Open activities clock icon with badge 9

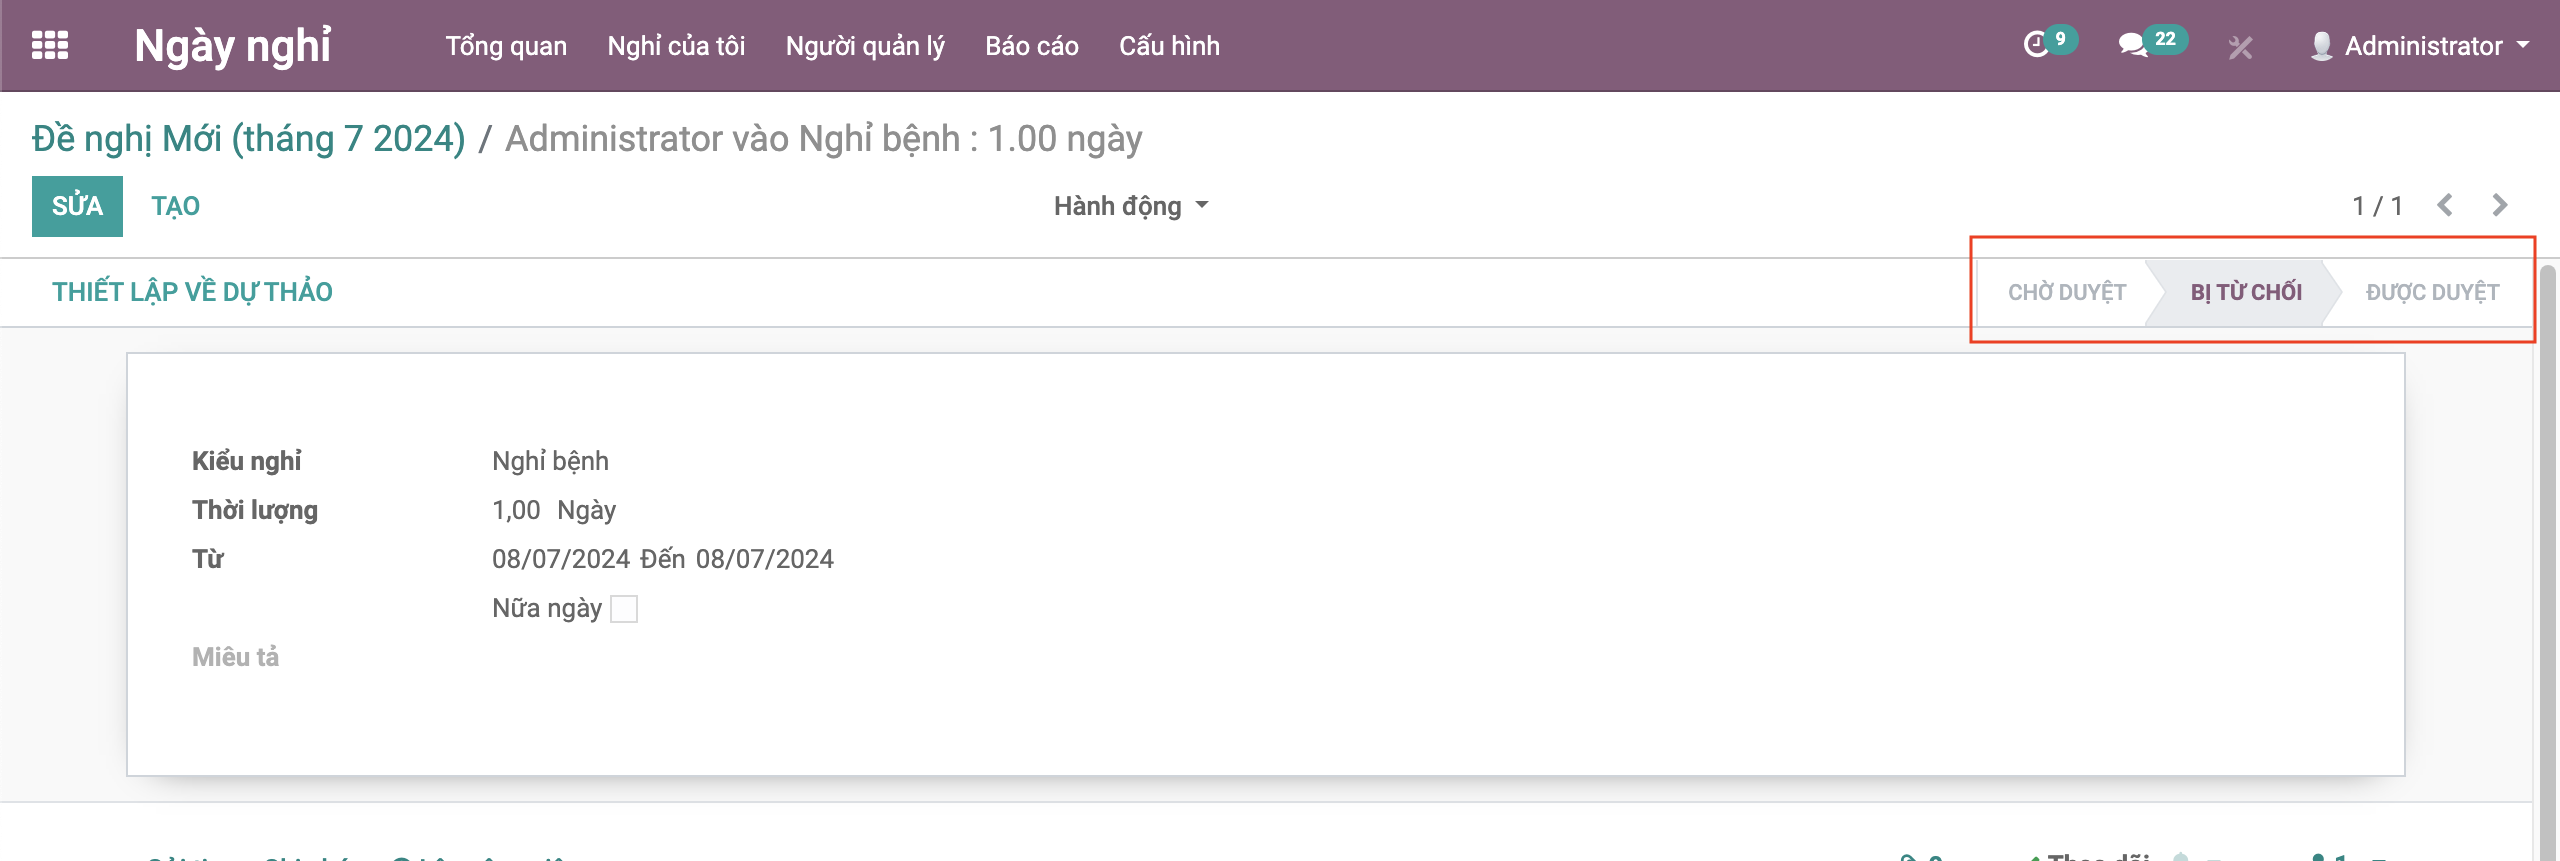coord(2036,45)
